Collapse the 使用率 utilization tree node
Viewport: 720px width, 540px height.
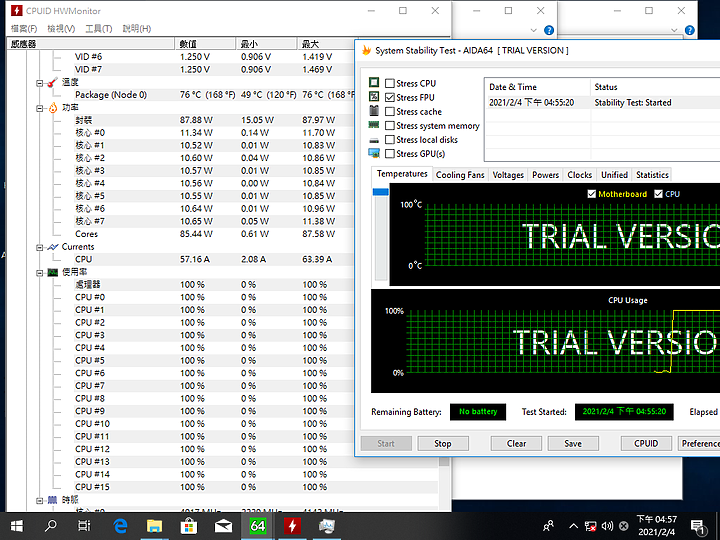click(x=39, y=273)
